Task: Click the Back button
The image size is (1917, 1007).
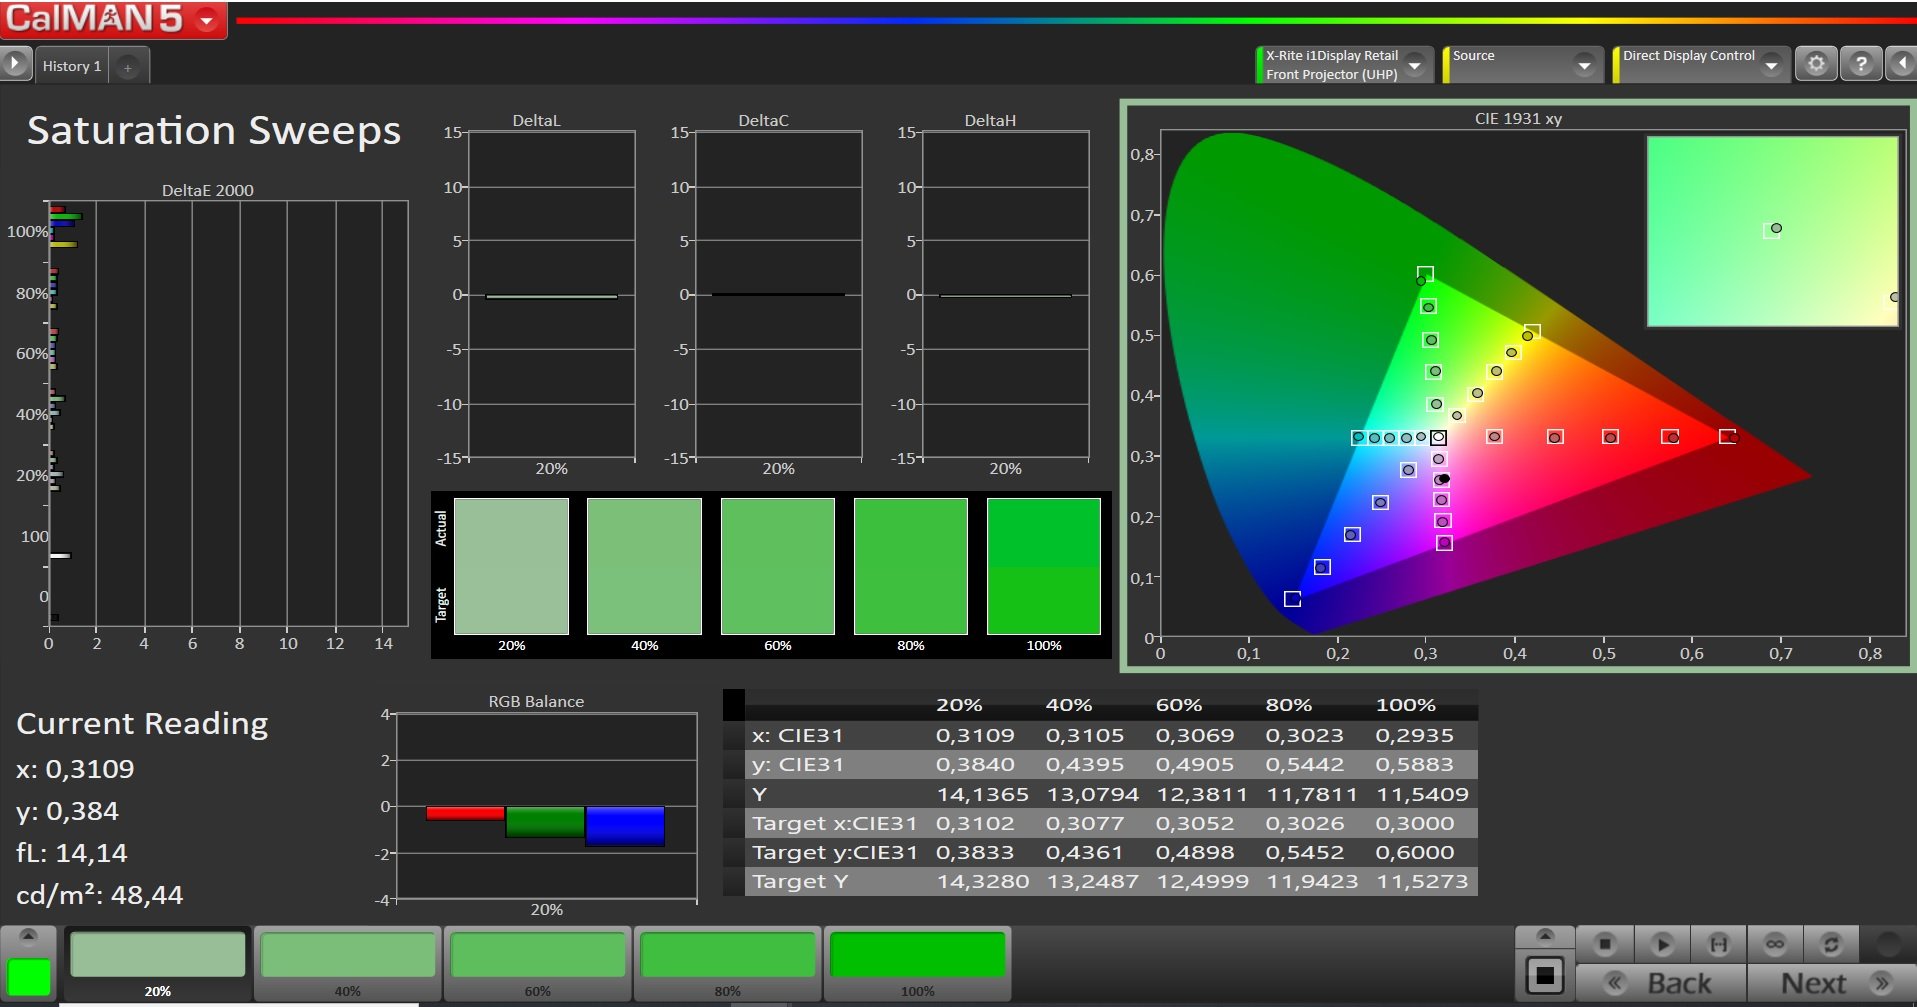Action: tap(1661, 983)
